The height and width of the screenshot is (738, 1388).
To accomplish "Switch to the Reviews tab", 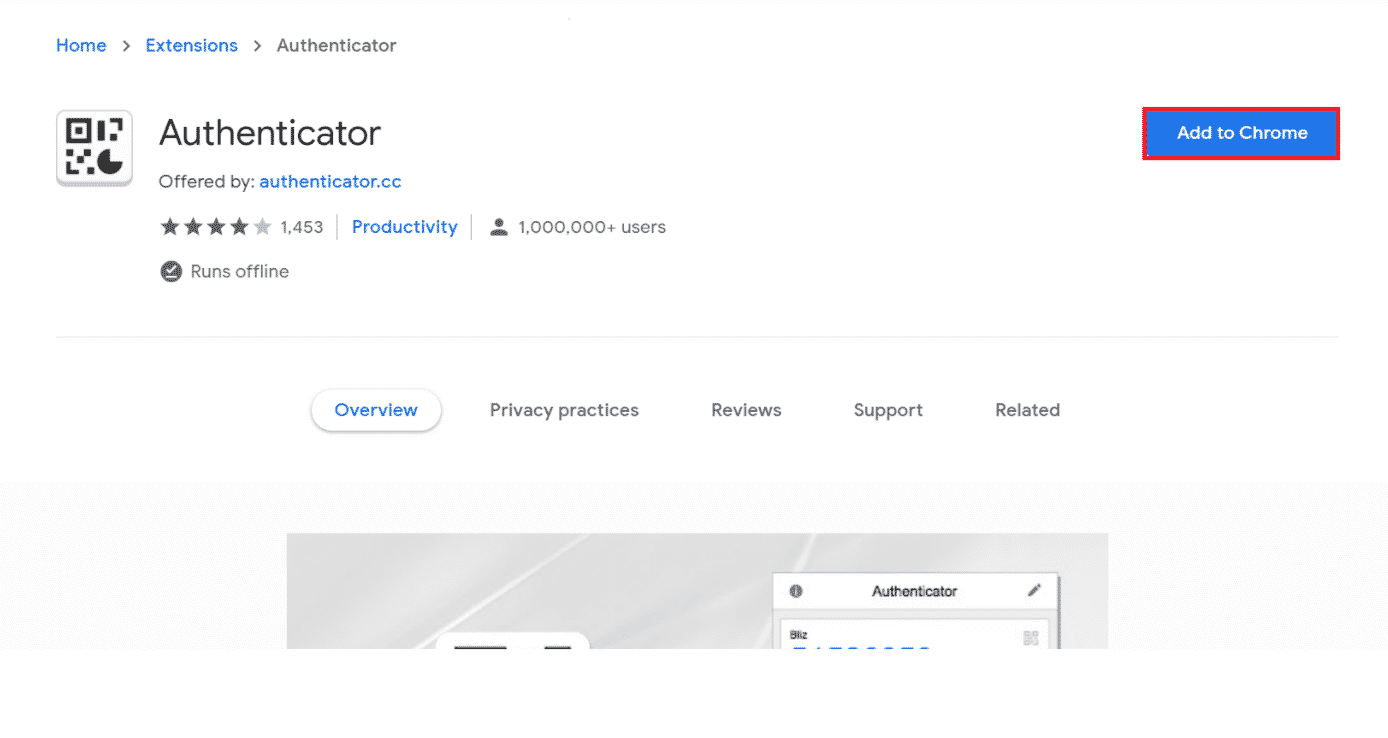I will click(x=746, y=410).
